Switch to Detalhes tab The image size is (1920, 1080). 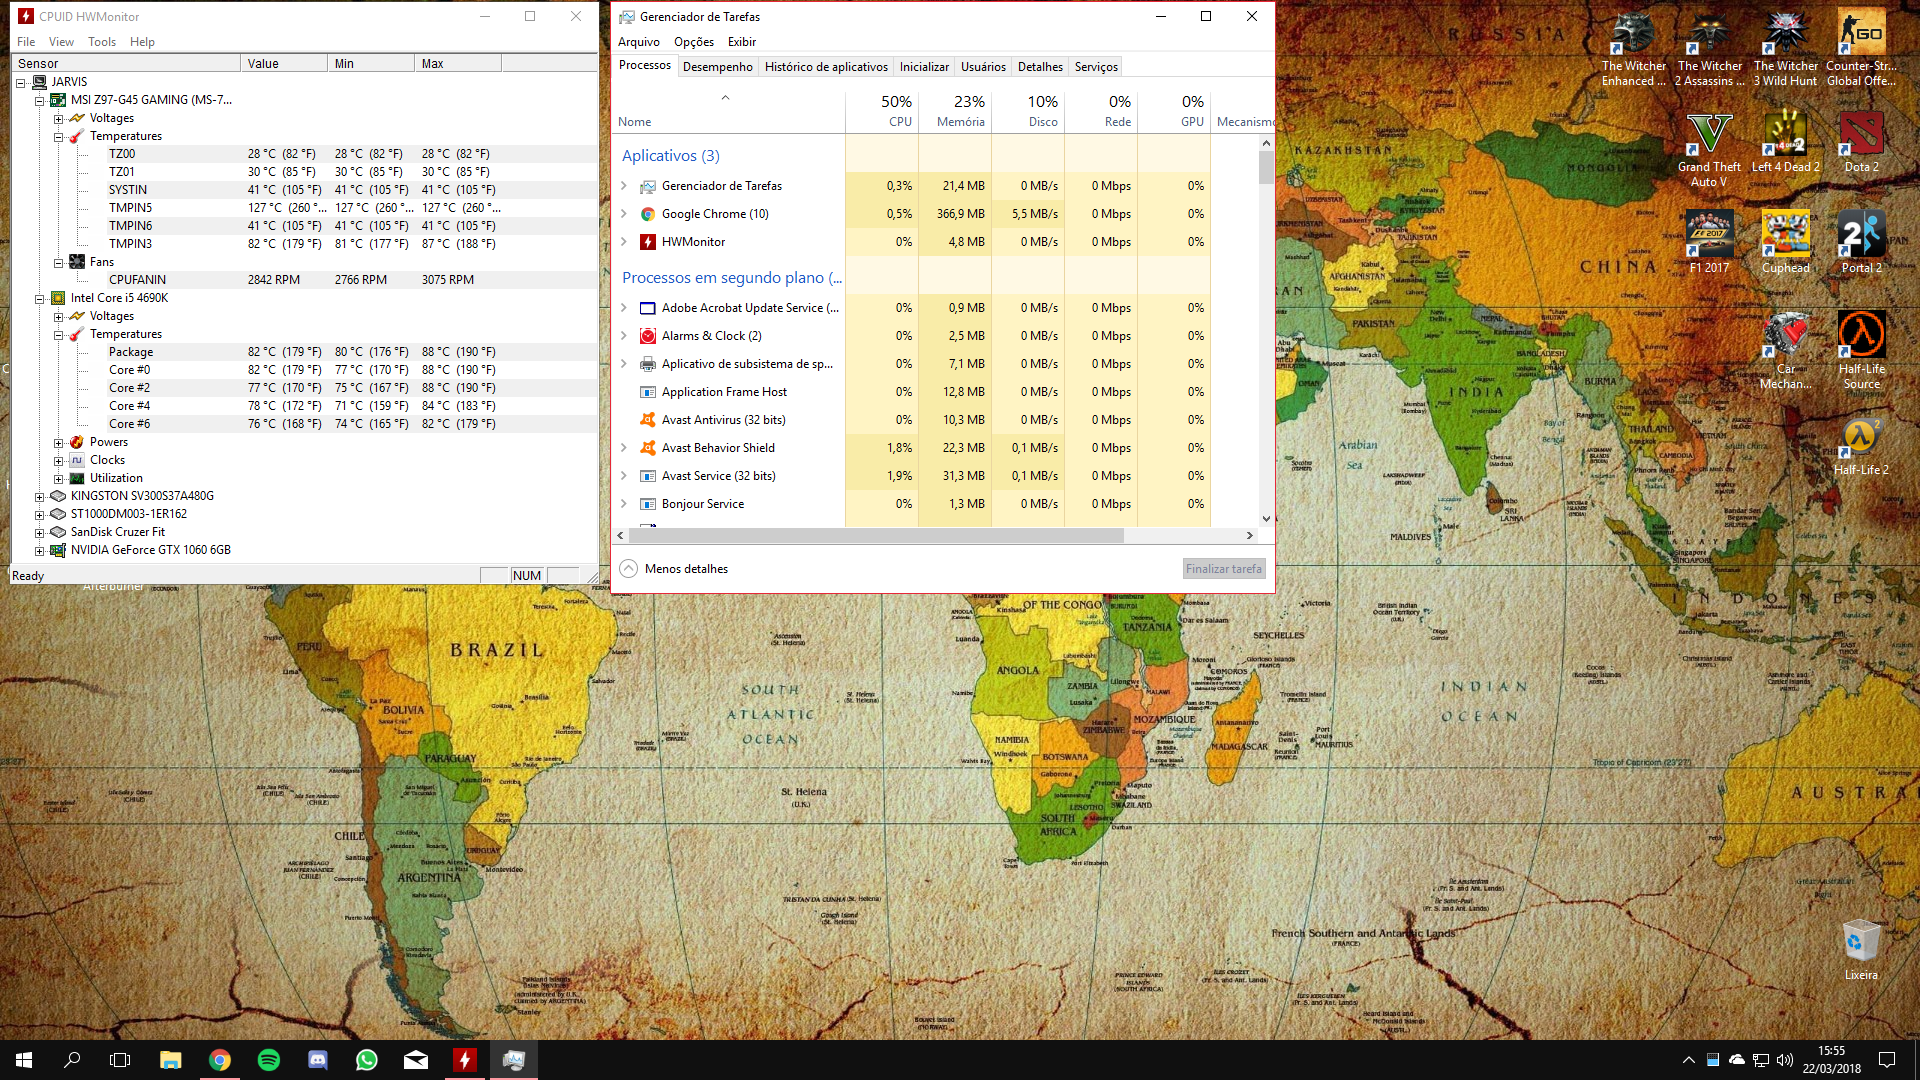(1040, 67)
